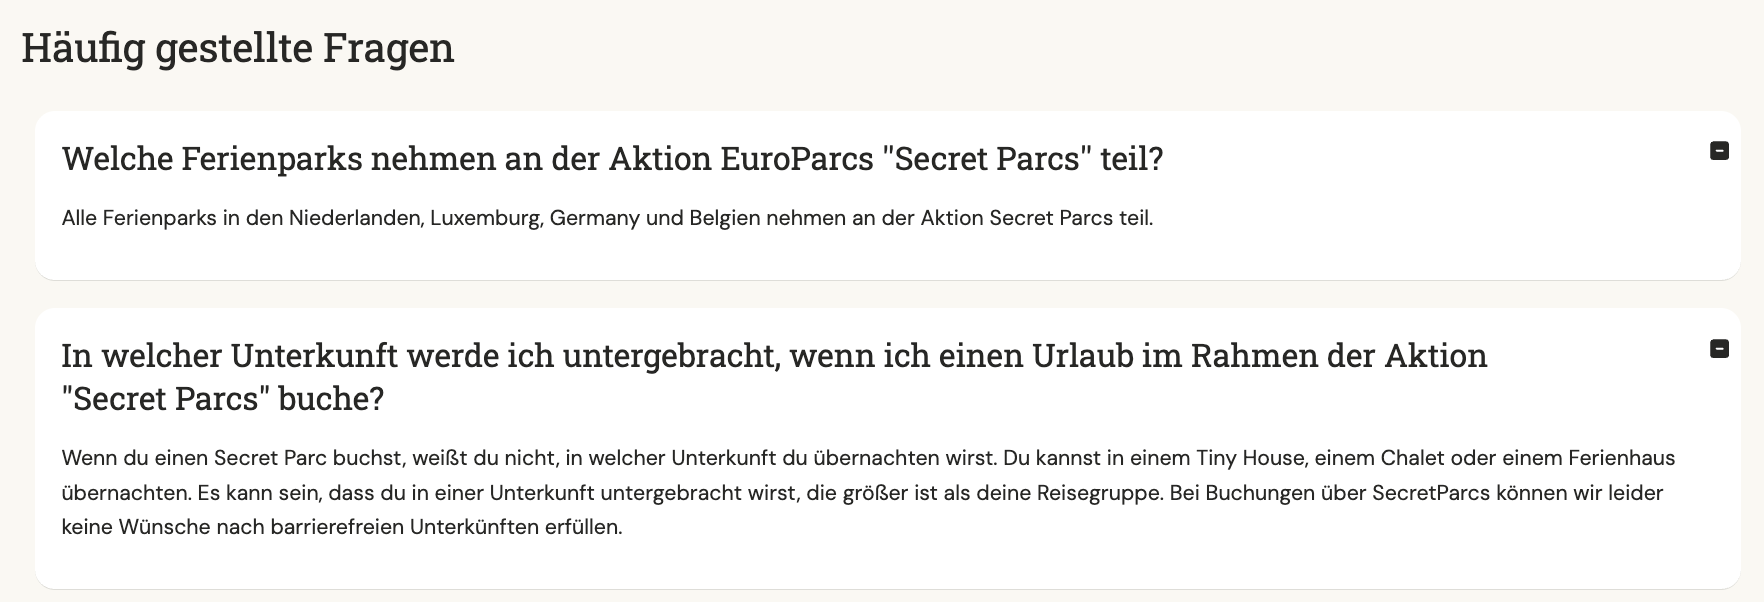Click "EuroParcs" in the first question title
This screenshot has width=1764, height=602.
point(796,159)
